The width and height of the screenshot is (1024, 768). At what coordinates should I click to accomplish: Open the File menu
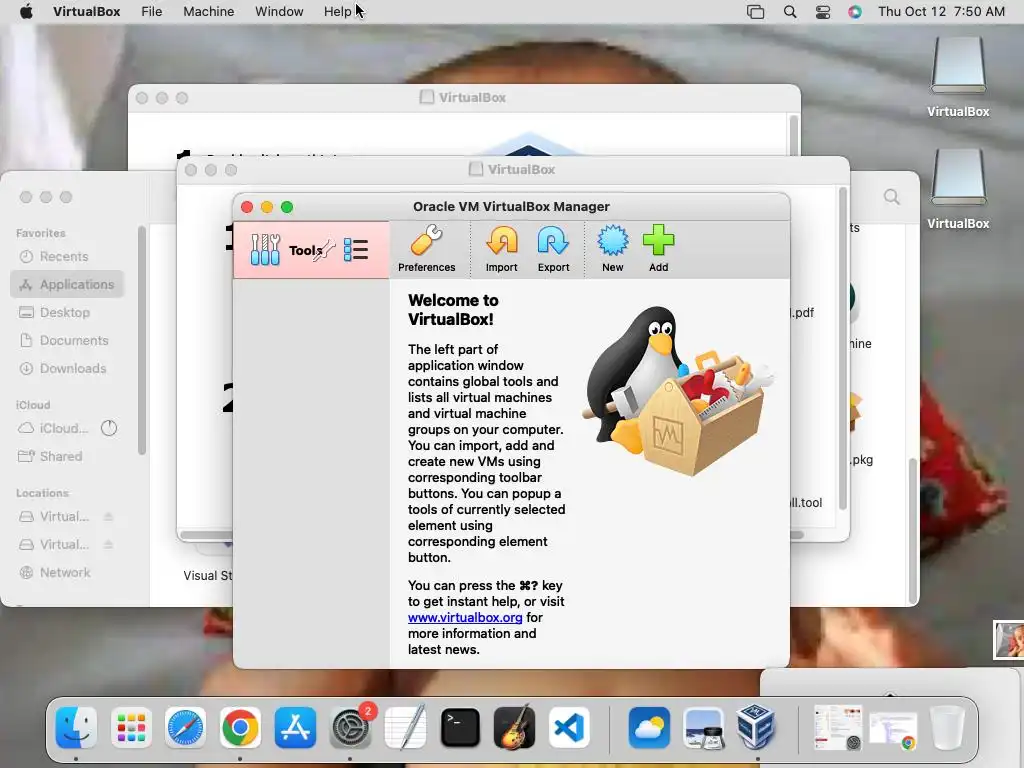tap(152, 12)
